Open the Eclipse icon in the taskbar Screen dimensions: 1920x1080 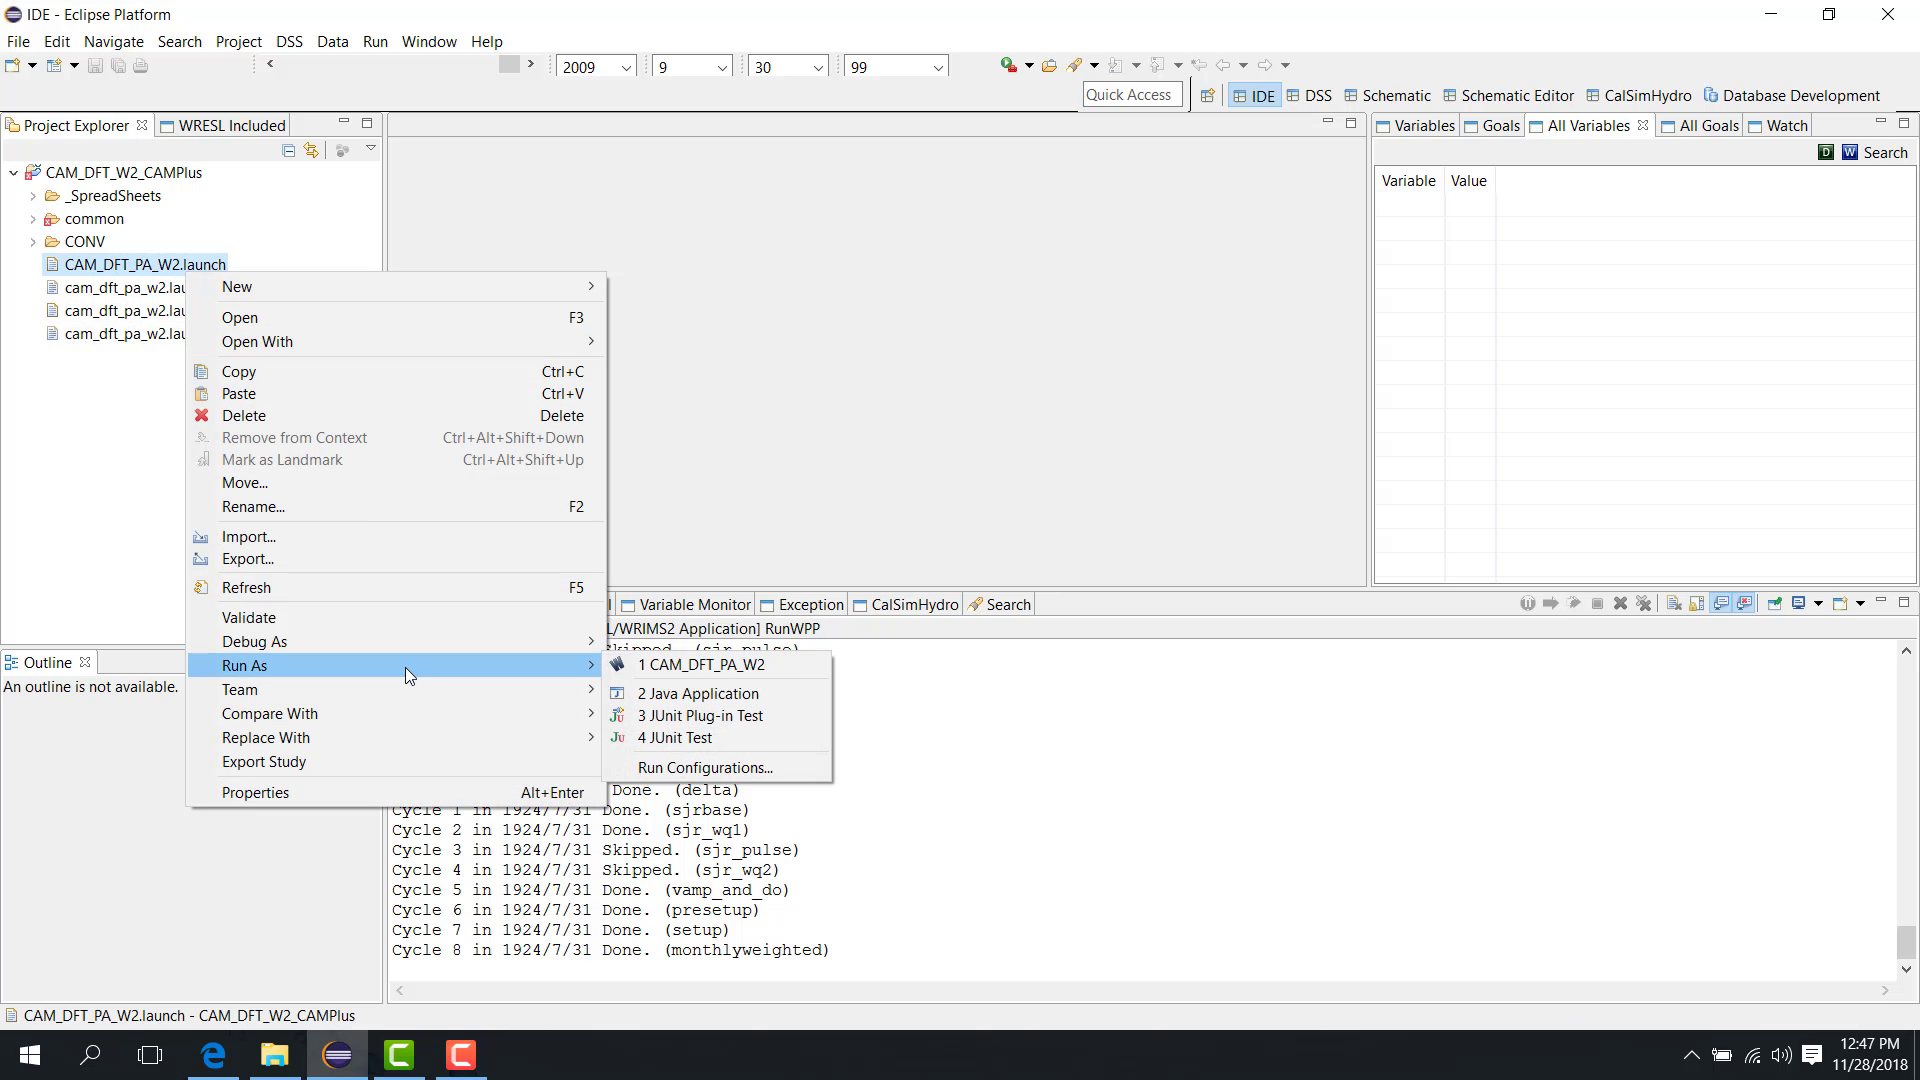[x=337, y=1055]
